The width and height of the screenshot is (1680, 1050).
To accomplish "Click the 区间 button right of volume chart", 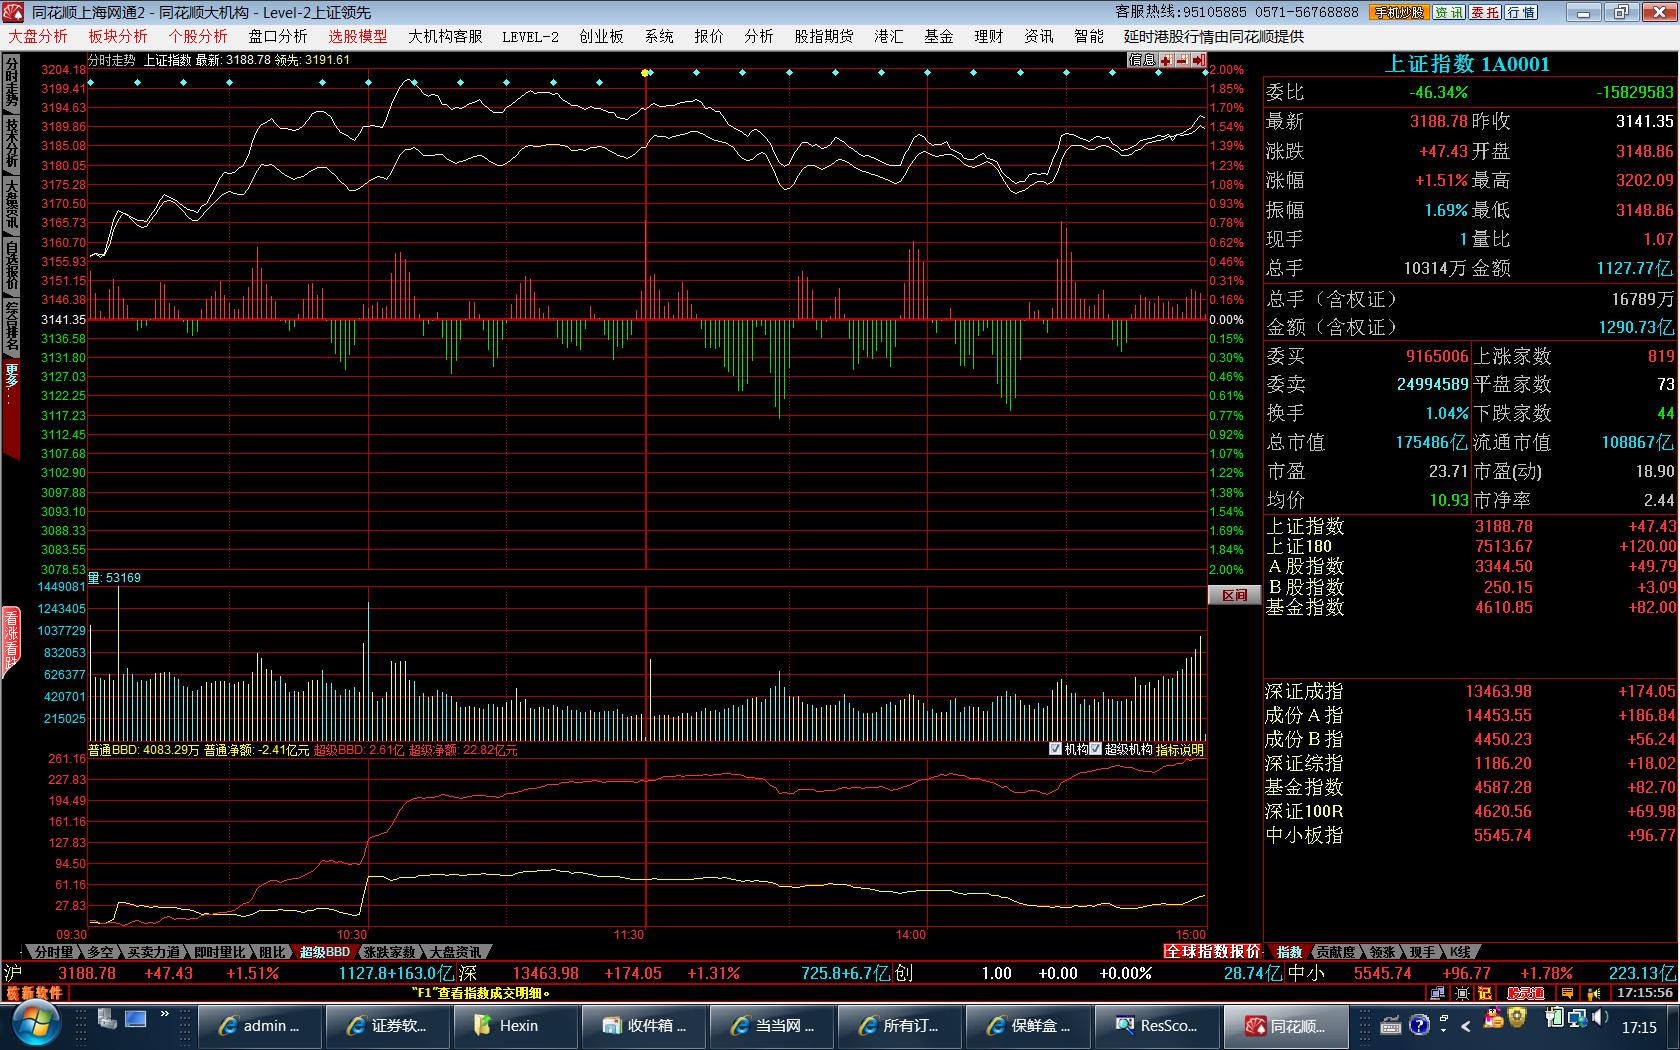I will point(1235,595).
